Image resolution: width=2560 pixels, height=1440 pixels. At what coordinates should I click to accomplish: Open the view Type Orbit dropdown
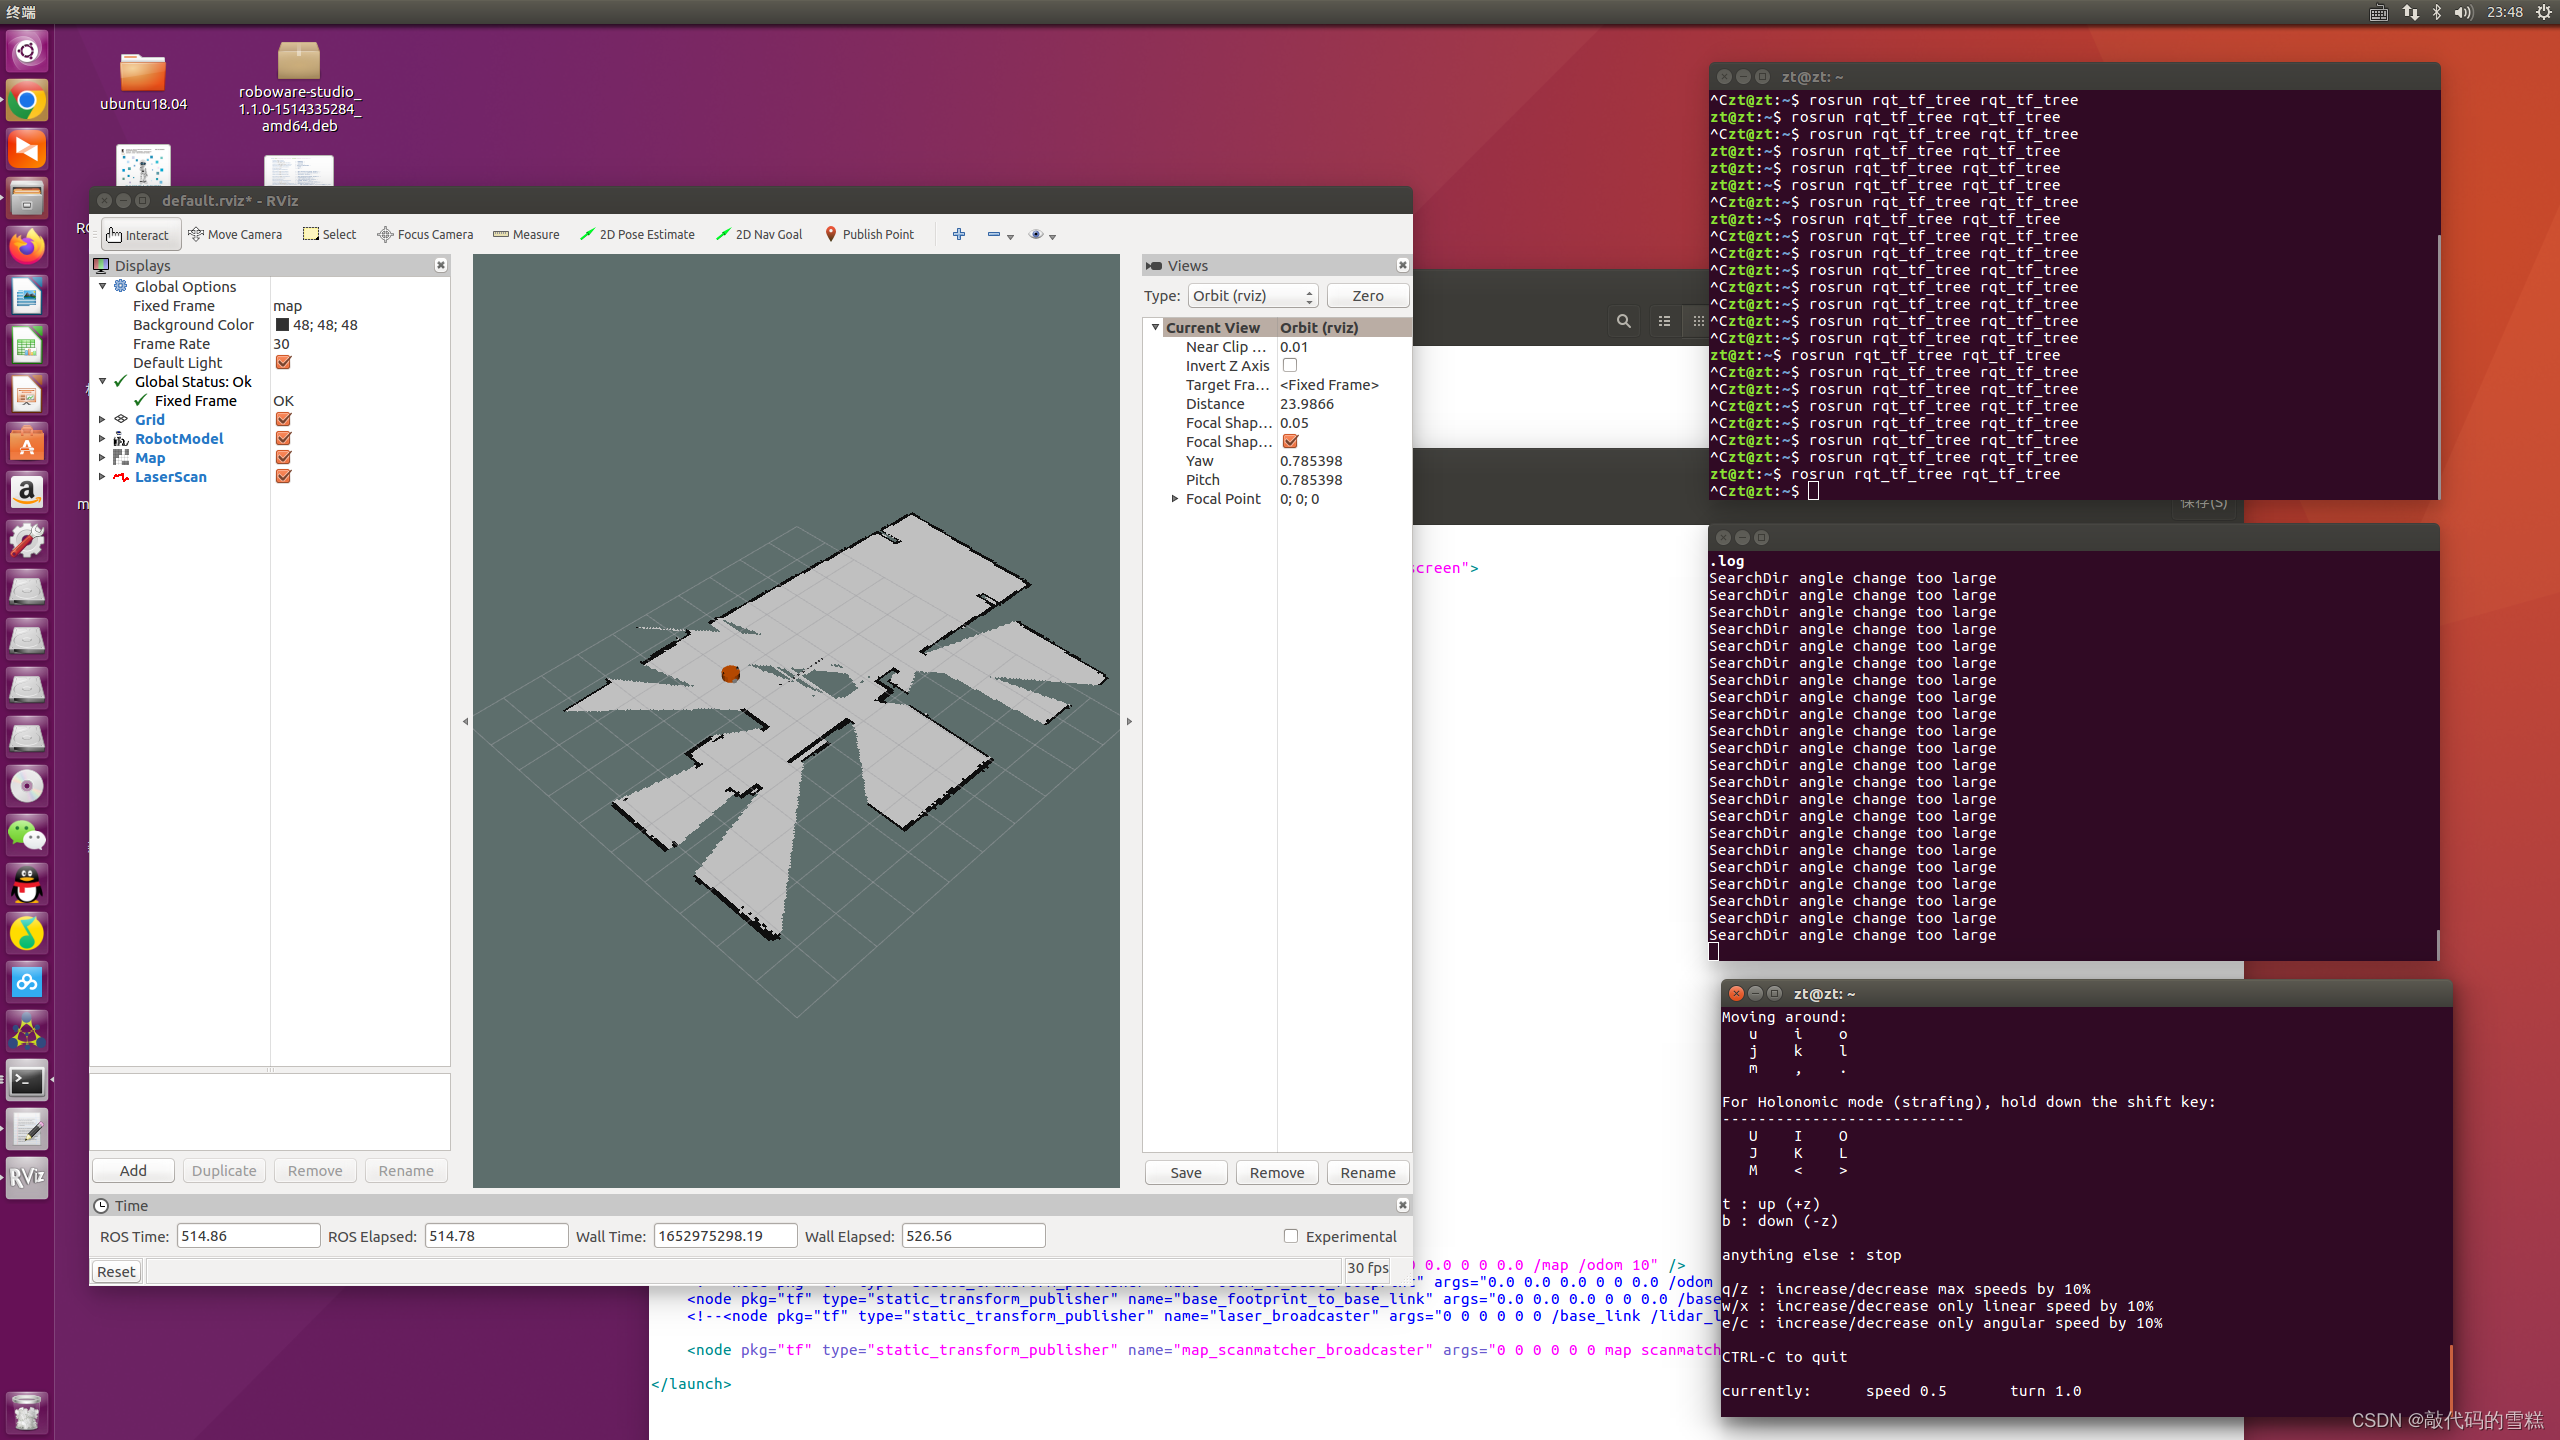pos(1252,296)
